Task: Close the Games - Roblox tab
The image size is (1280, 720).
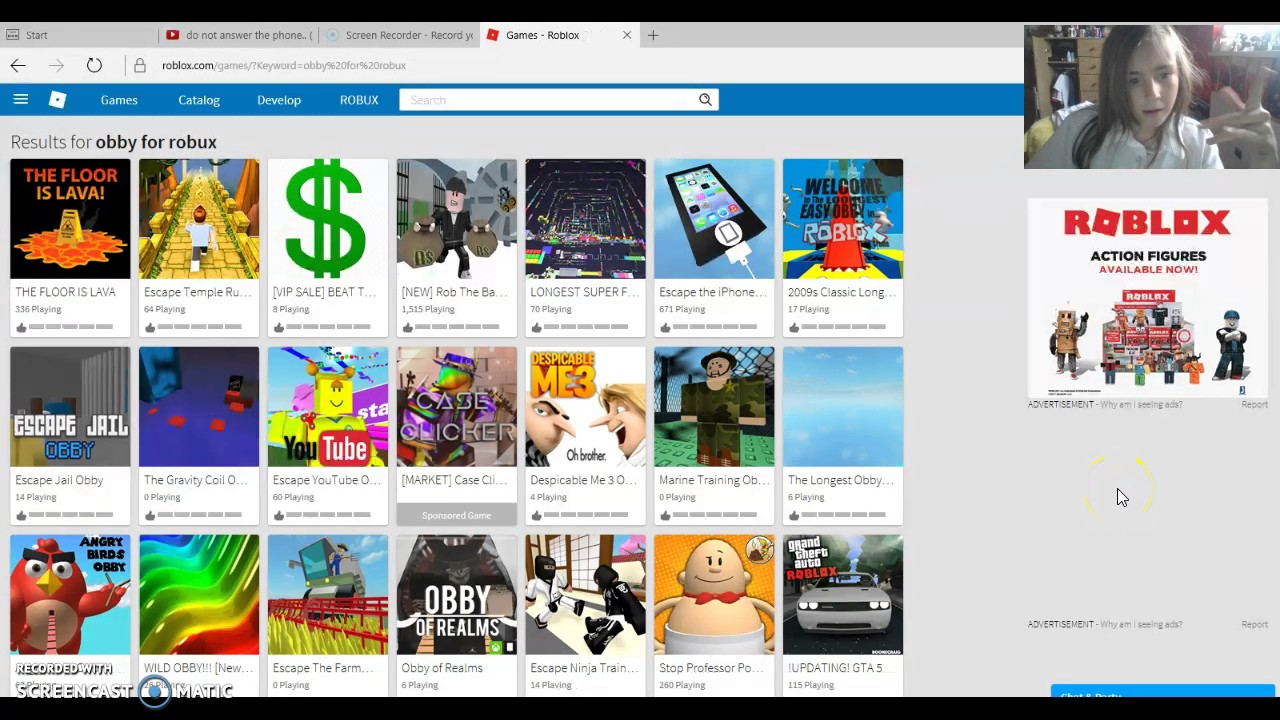Action: coord(627,35)
